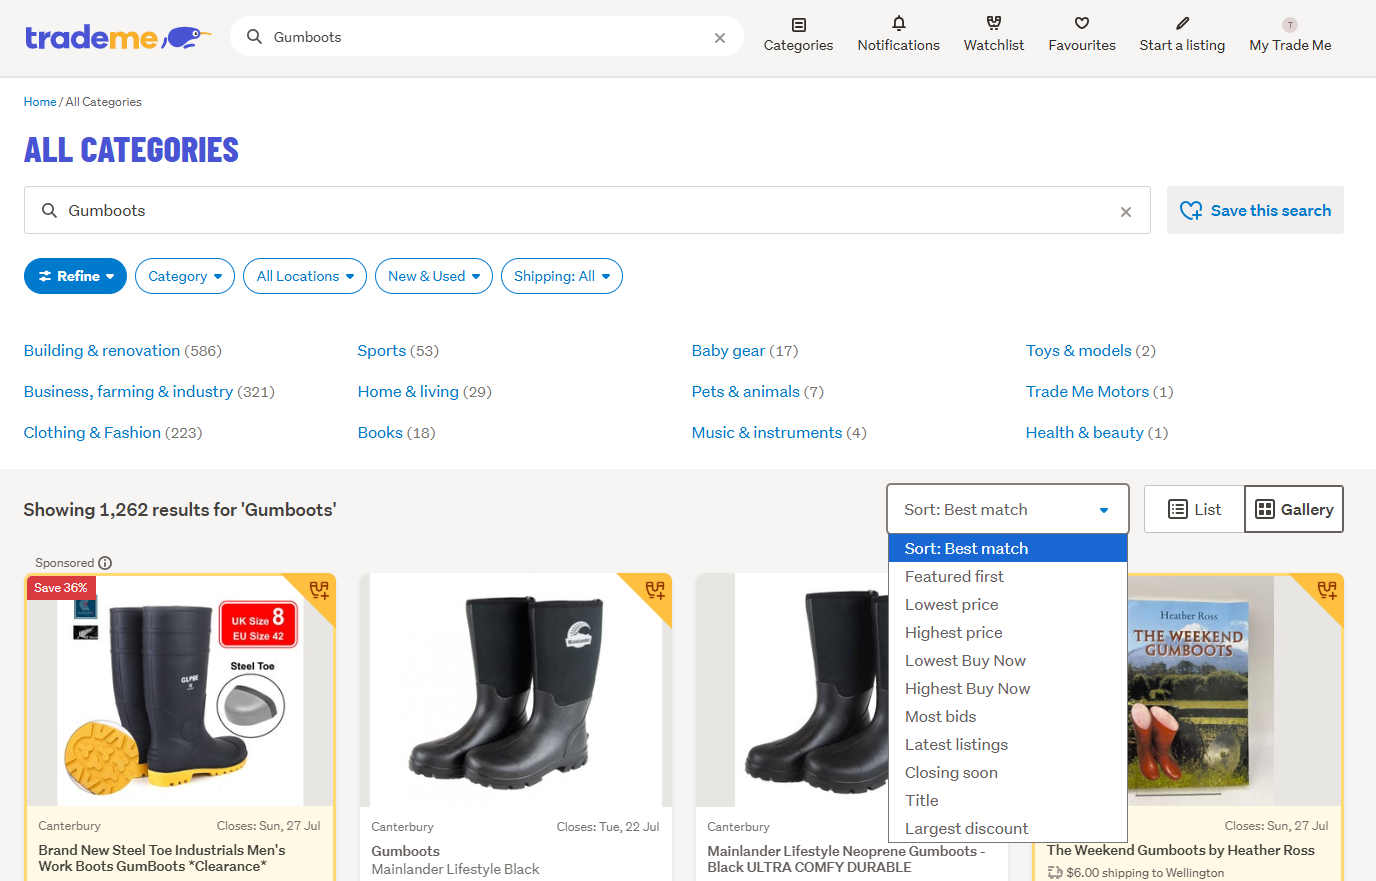Click Sponsored info icon
This screenshot has width=1376, height=881.
coord(105,563)
